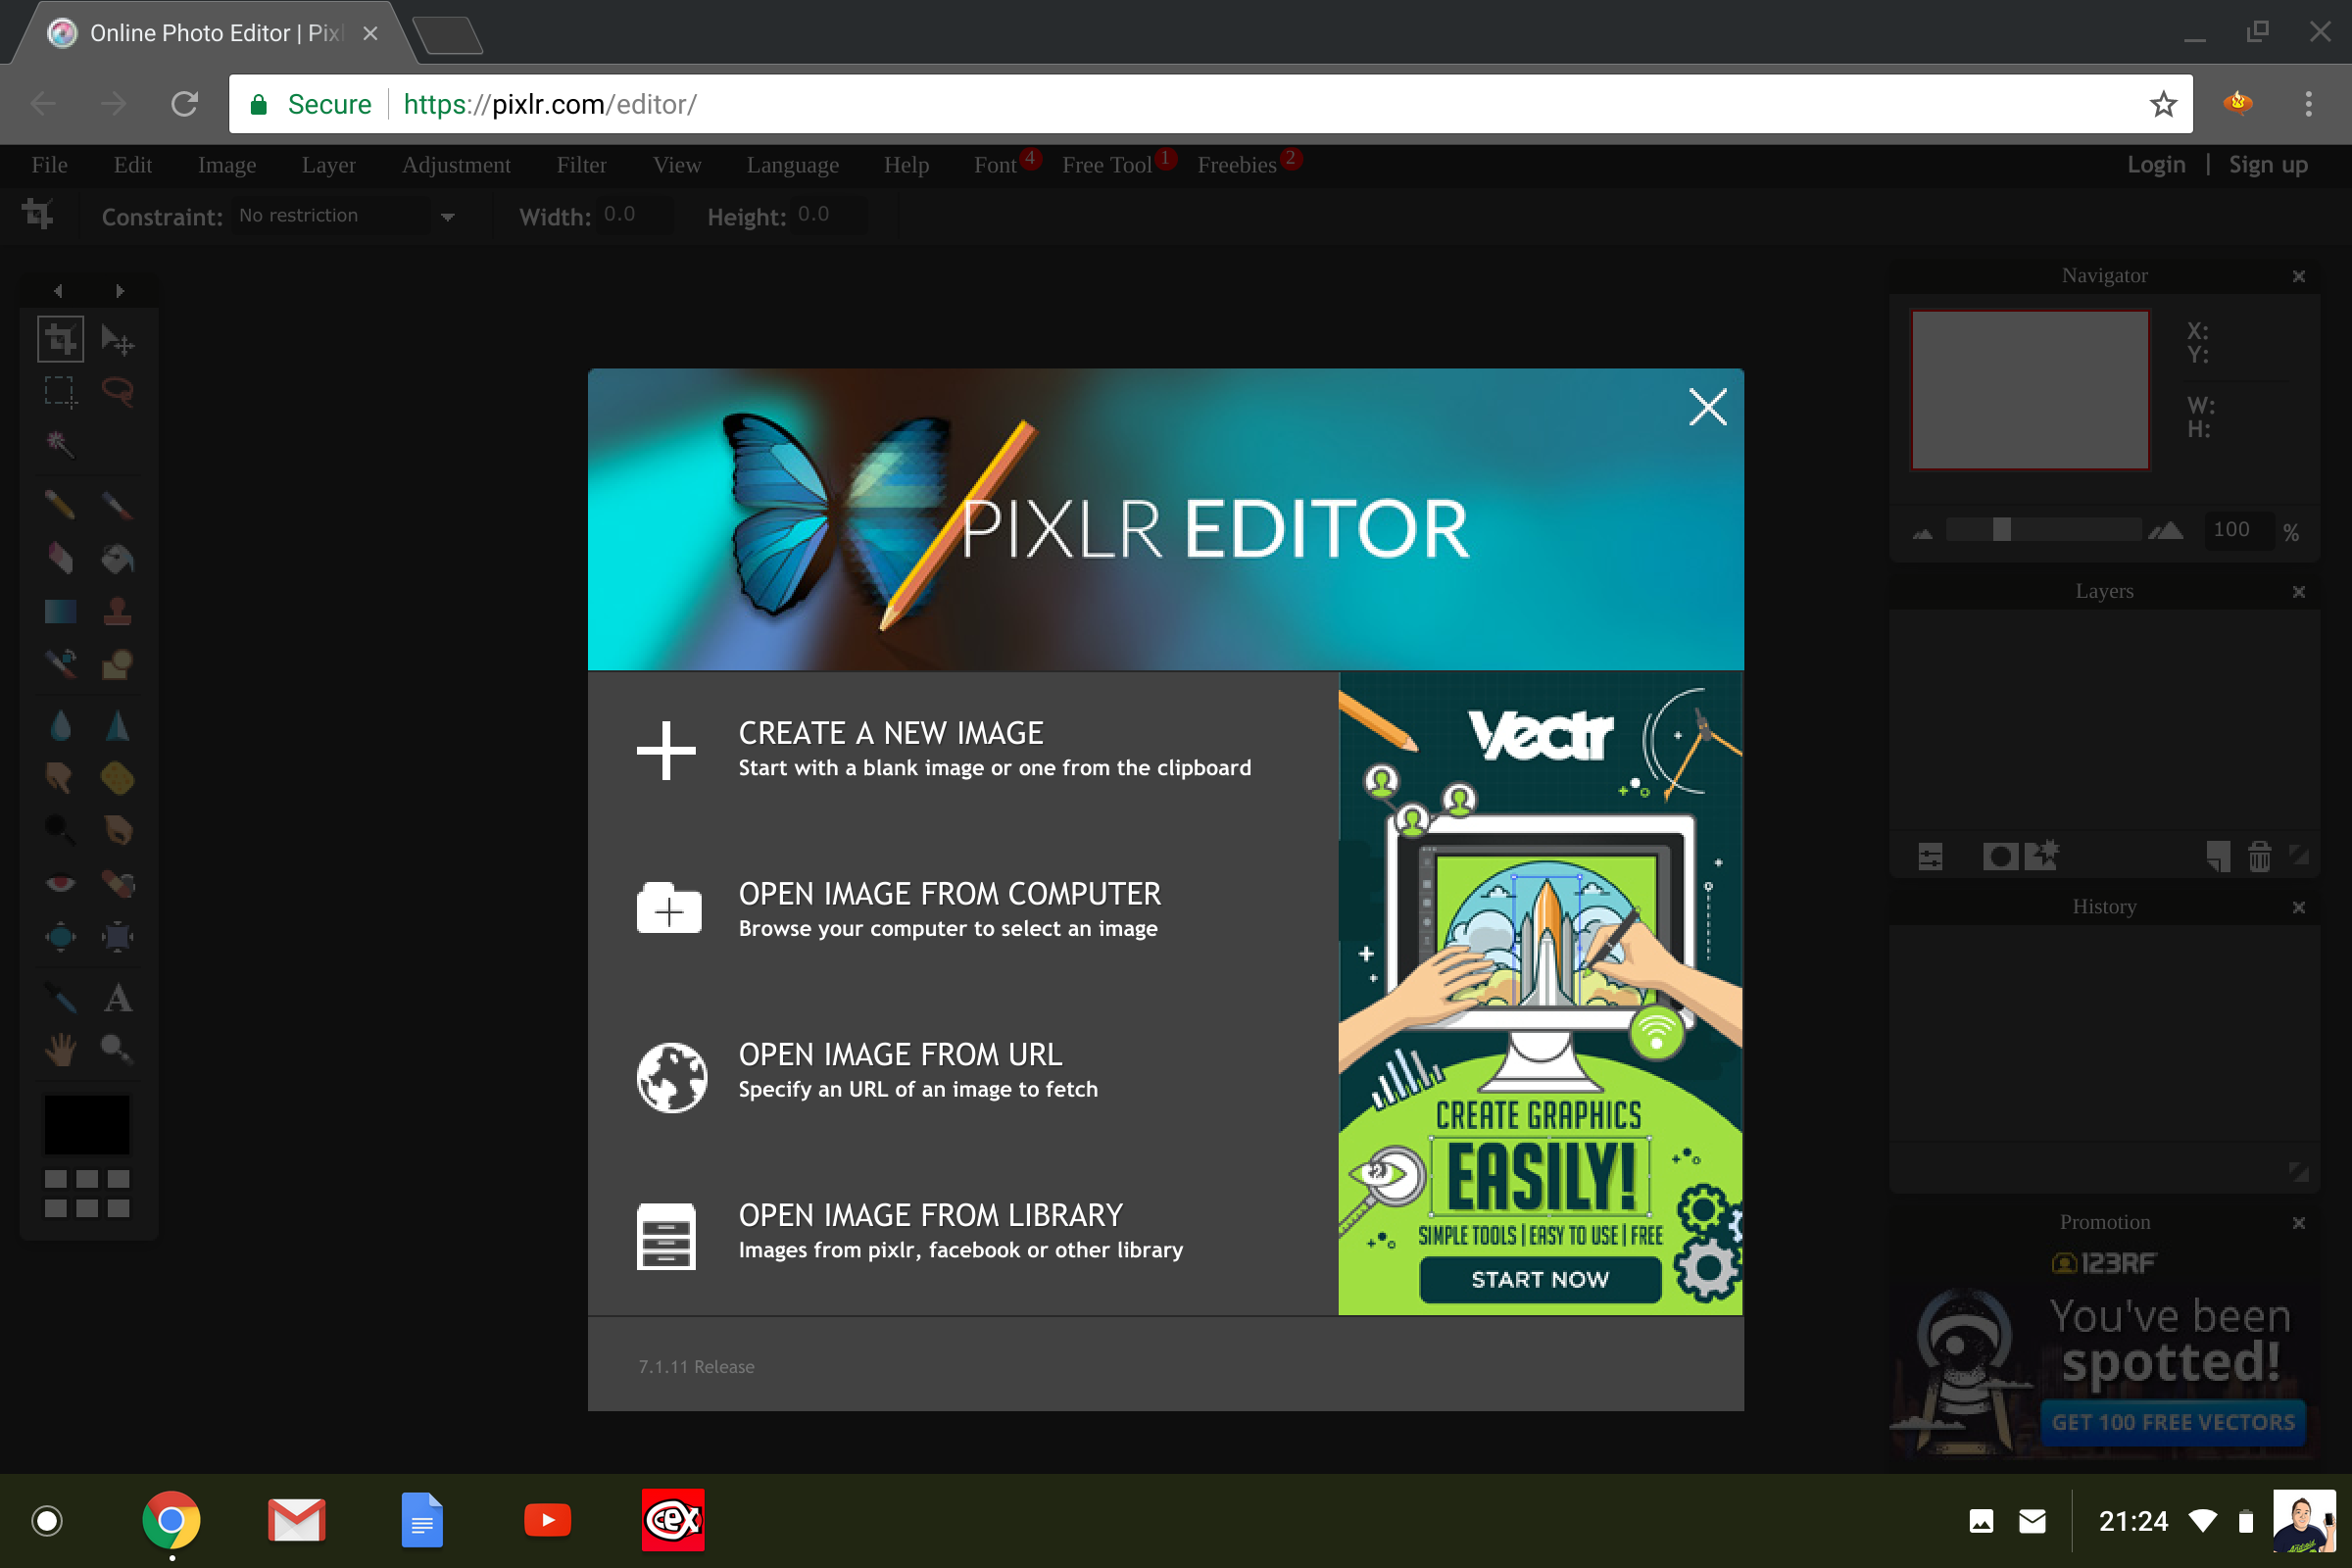
Task: Select the Spot Heal tool
Action: coord(118,883)
